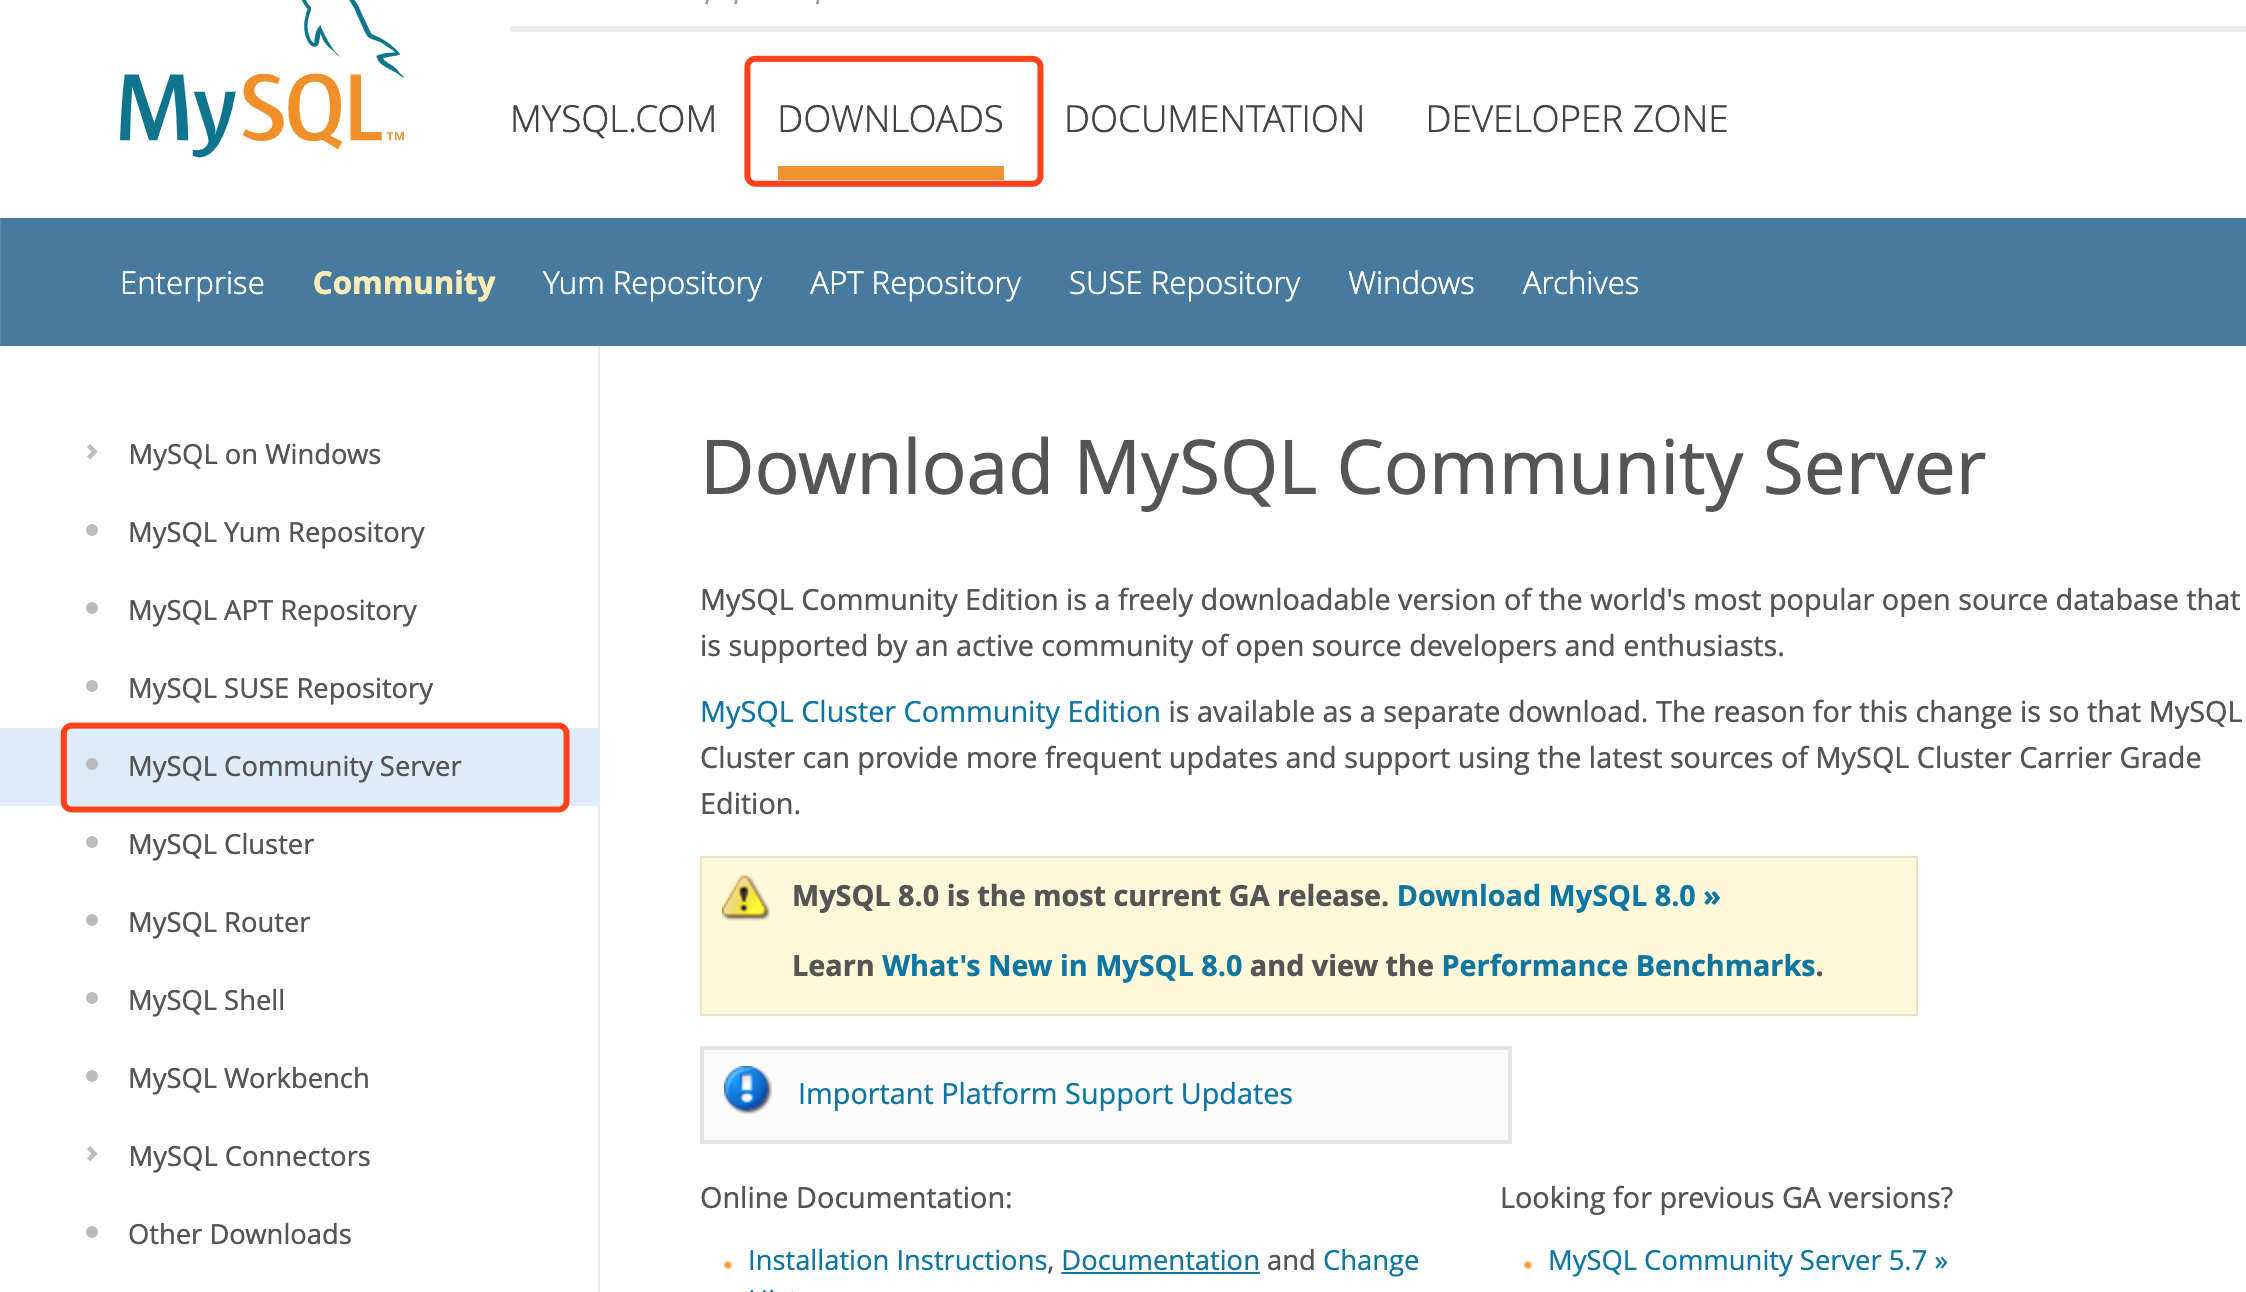The width and height of the screenshot is (2246, 1292).
Task: Select MYSQL.COM in the top navigation
Action: [x=613, y=120]
